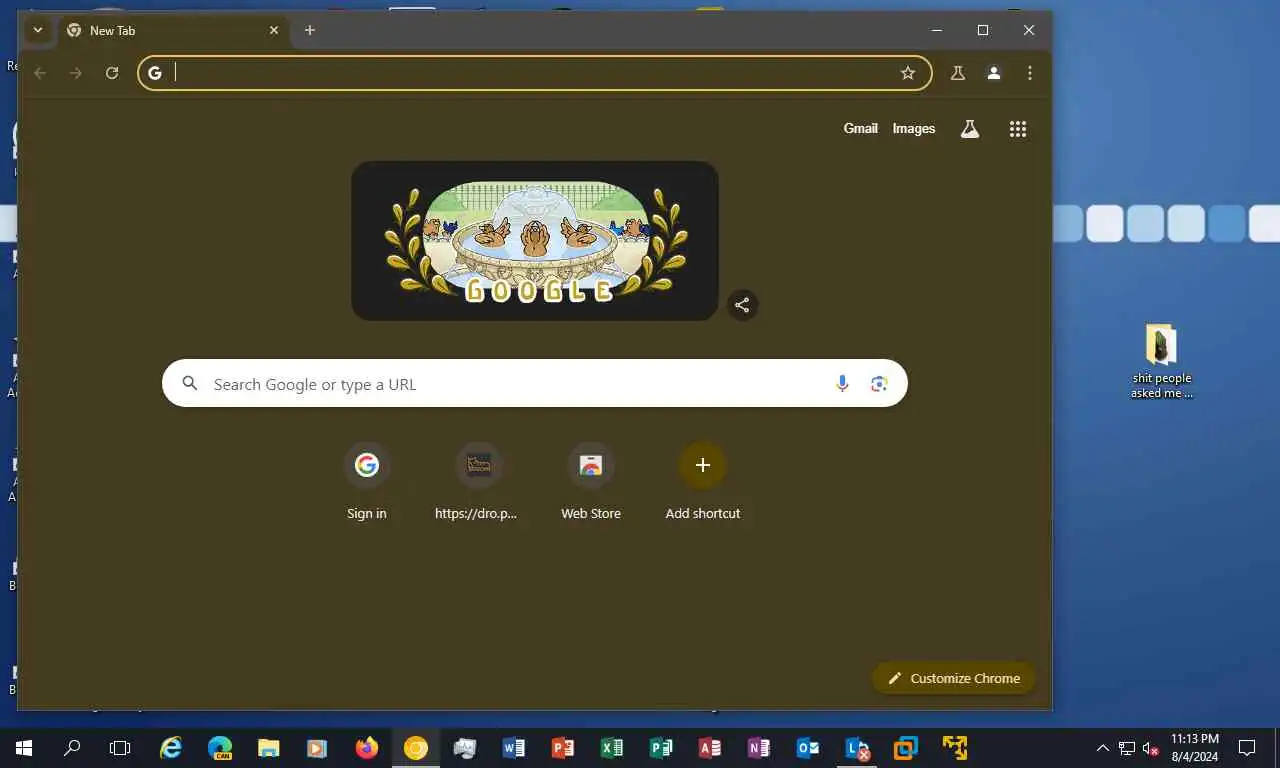1280x768 pixels.
Task: Open Chrome's three-dot menu
Action: coord(1030,73)
